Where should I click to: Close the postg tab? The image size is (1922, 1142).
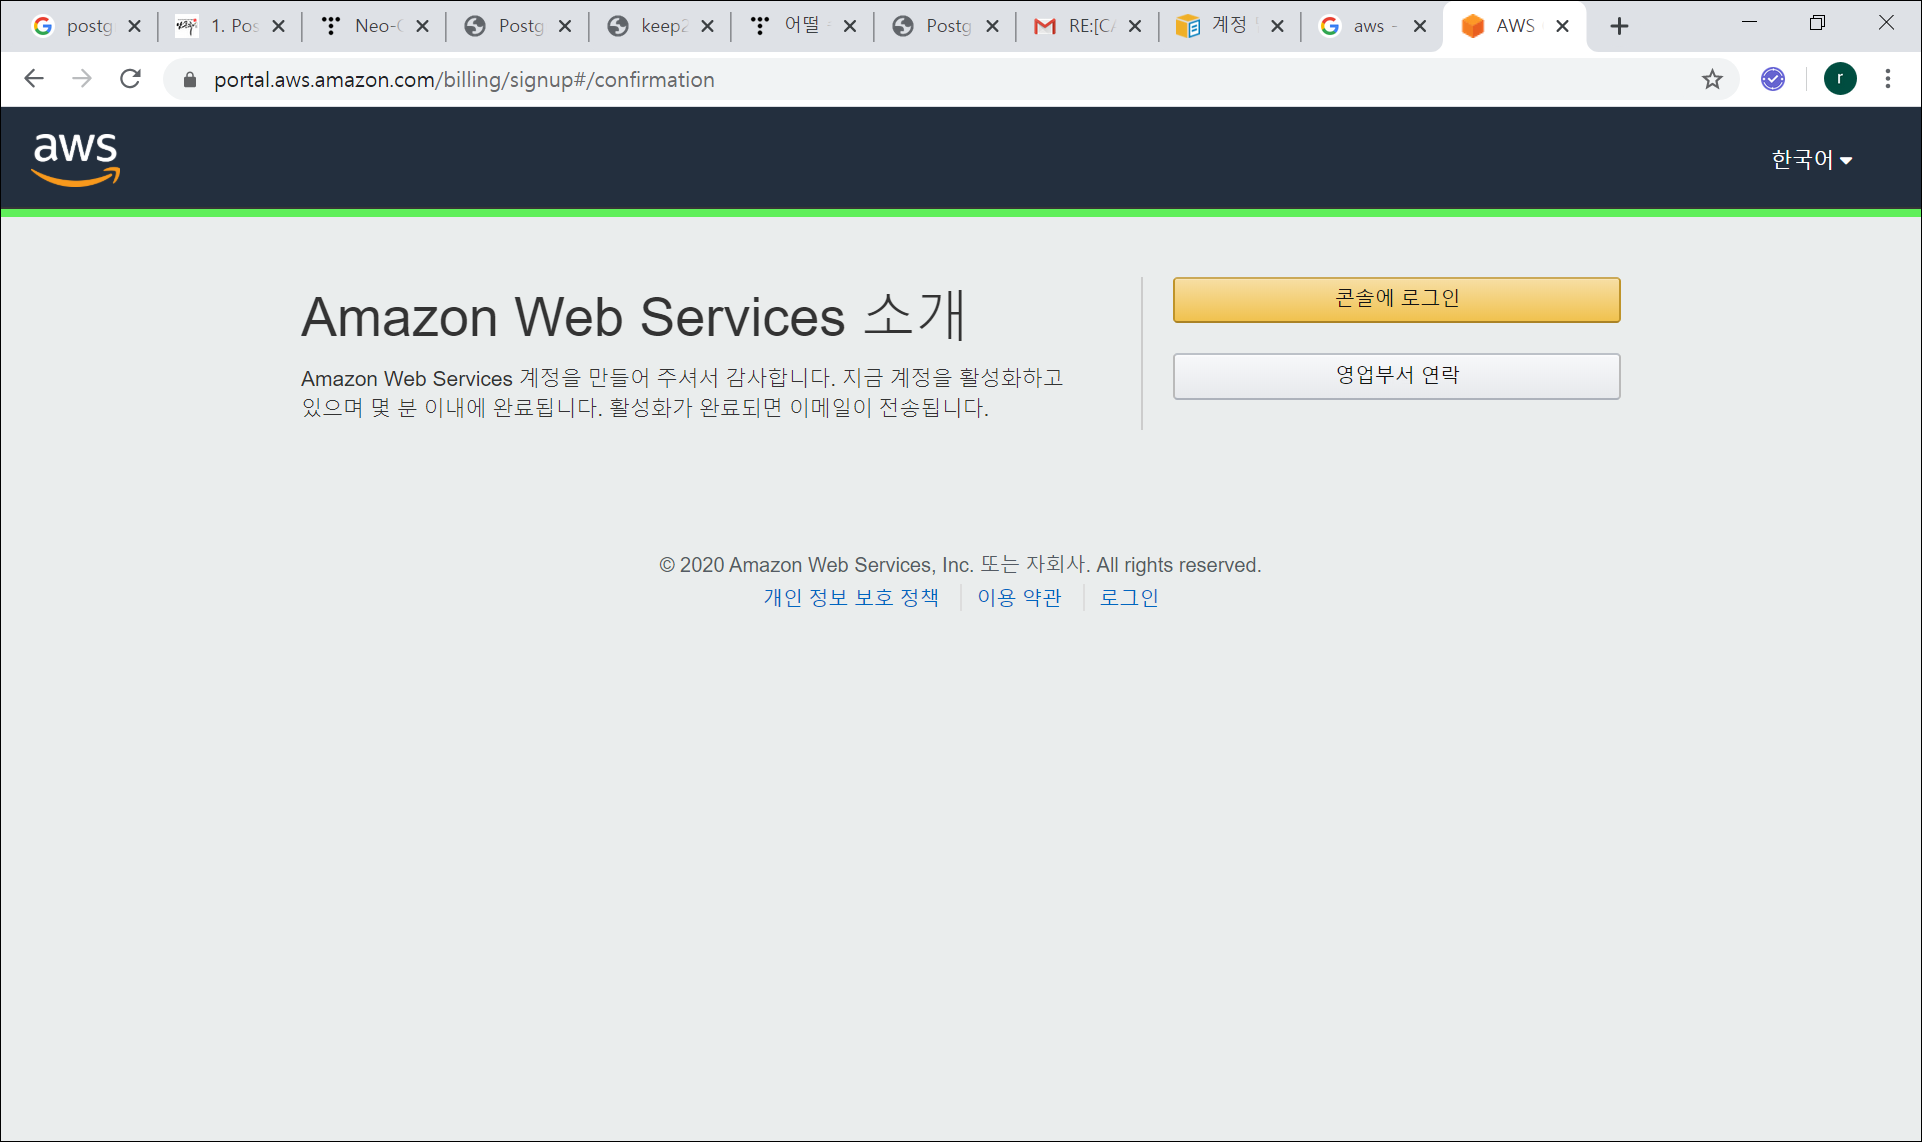(135, 27)
